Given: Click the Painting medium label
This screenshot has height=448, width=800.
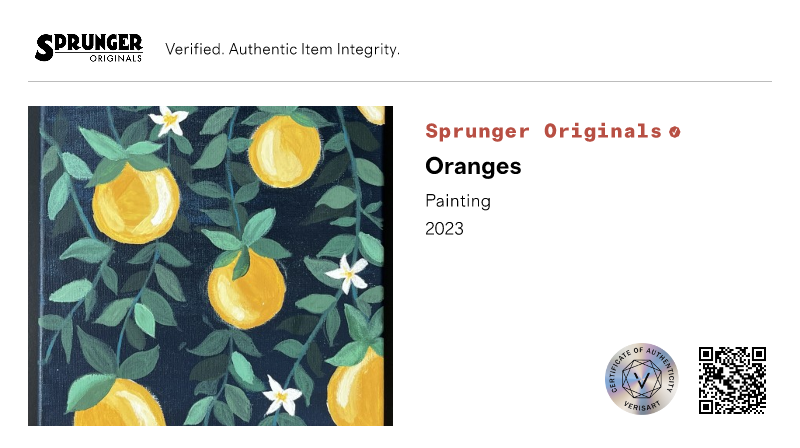Looking at the screenshot, I should pyautogui.click(x=458, y=201).
